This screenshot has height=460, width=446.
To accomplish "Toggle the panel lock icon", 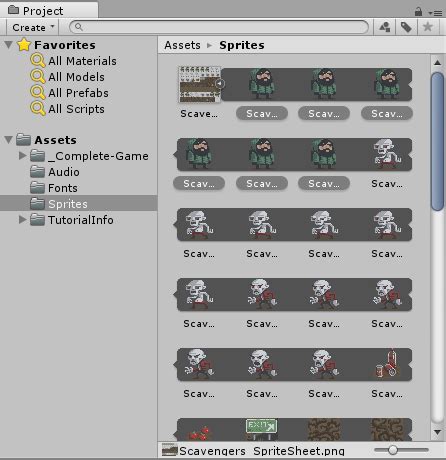I will point(418,12).
